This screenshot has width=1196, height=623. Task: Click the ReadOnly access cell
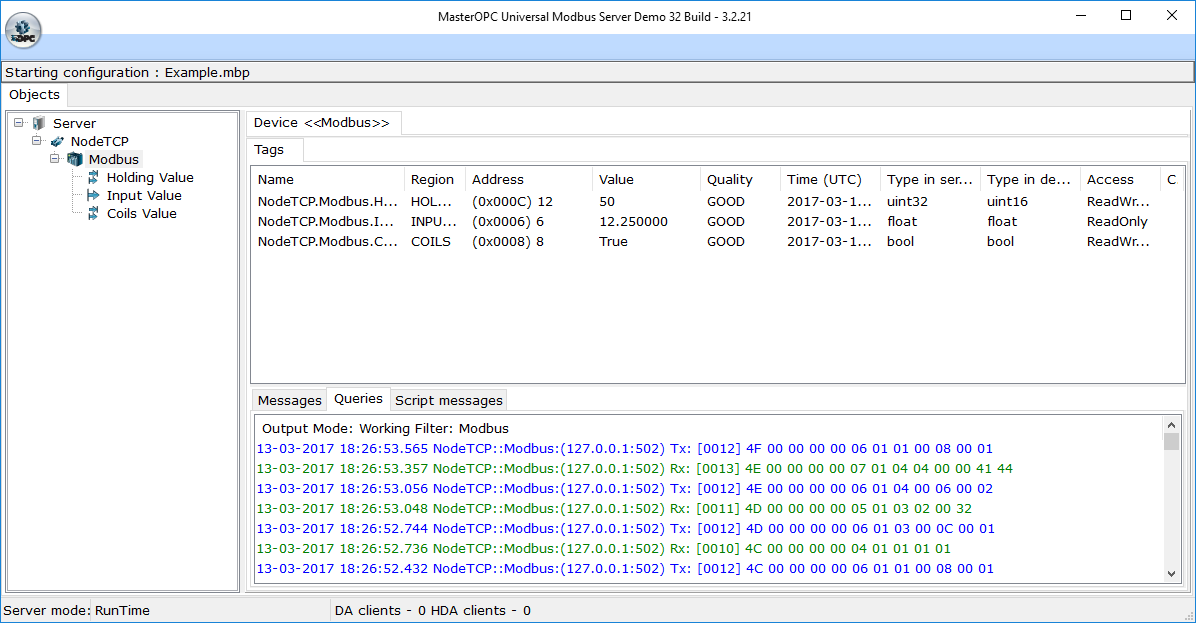pyautogui.click(x=1117, y=222)
